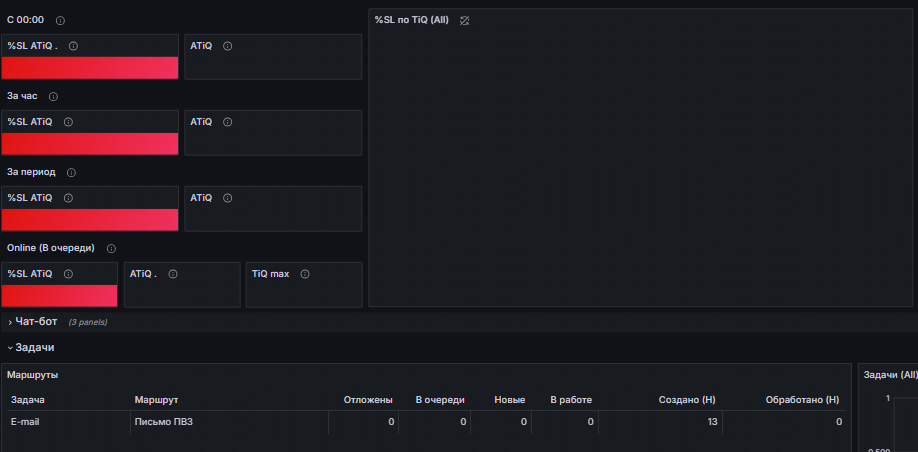918x452 pixels.
Task: Collapse the Задачи row
Action: click(34, 347)
